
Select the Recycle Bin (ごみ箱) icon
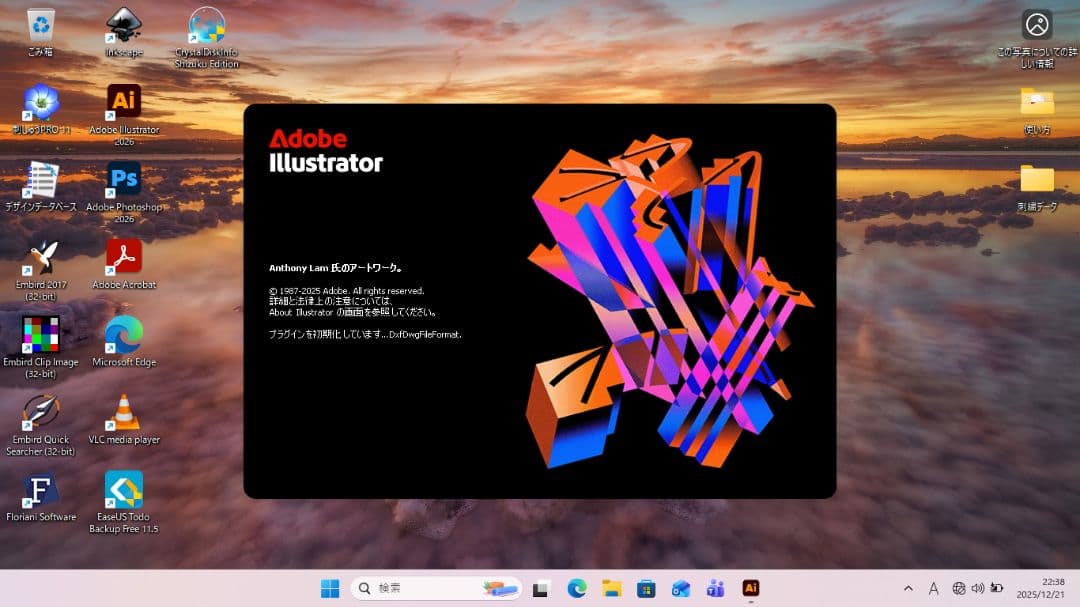click(41, 26)
